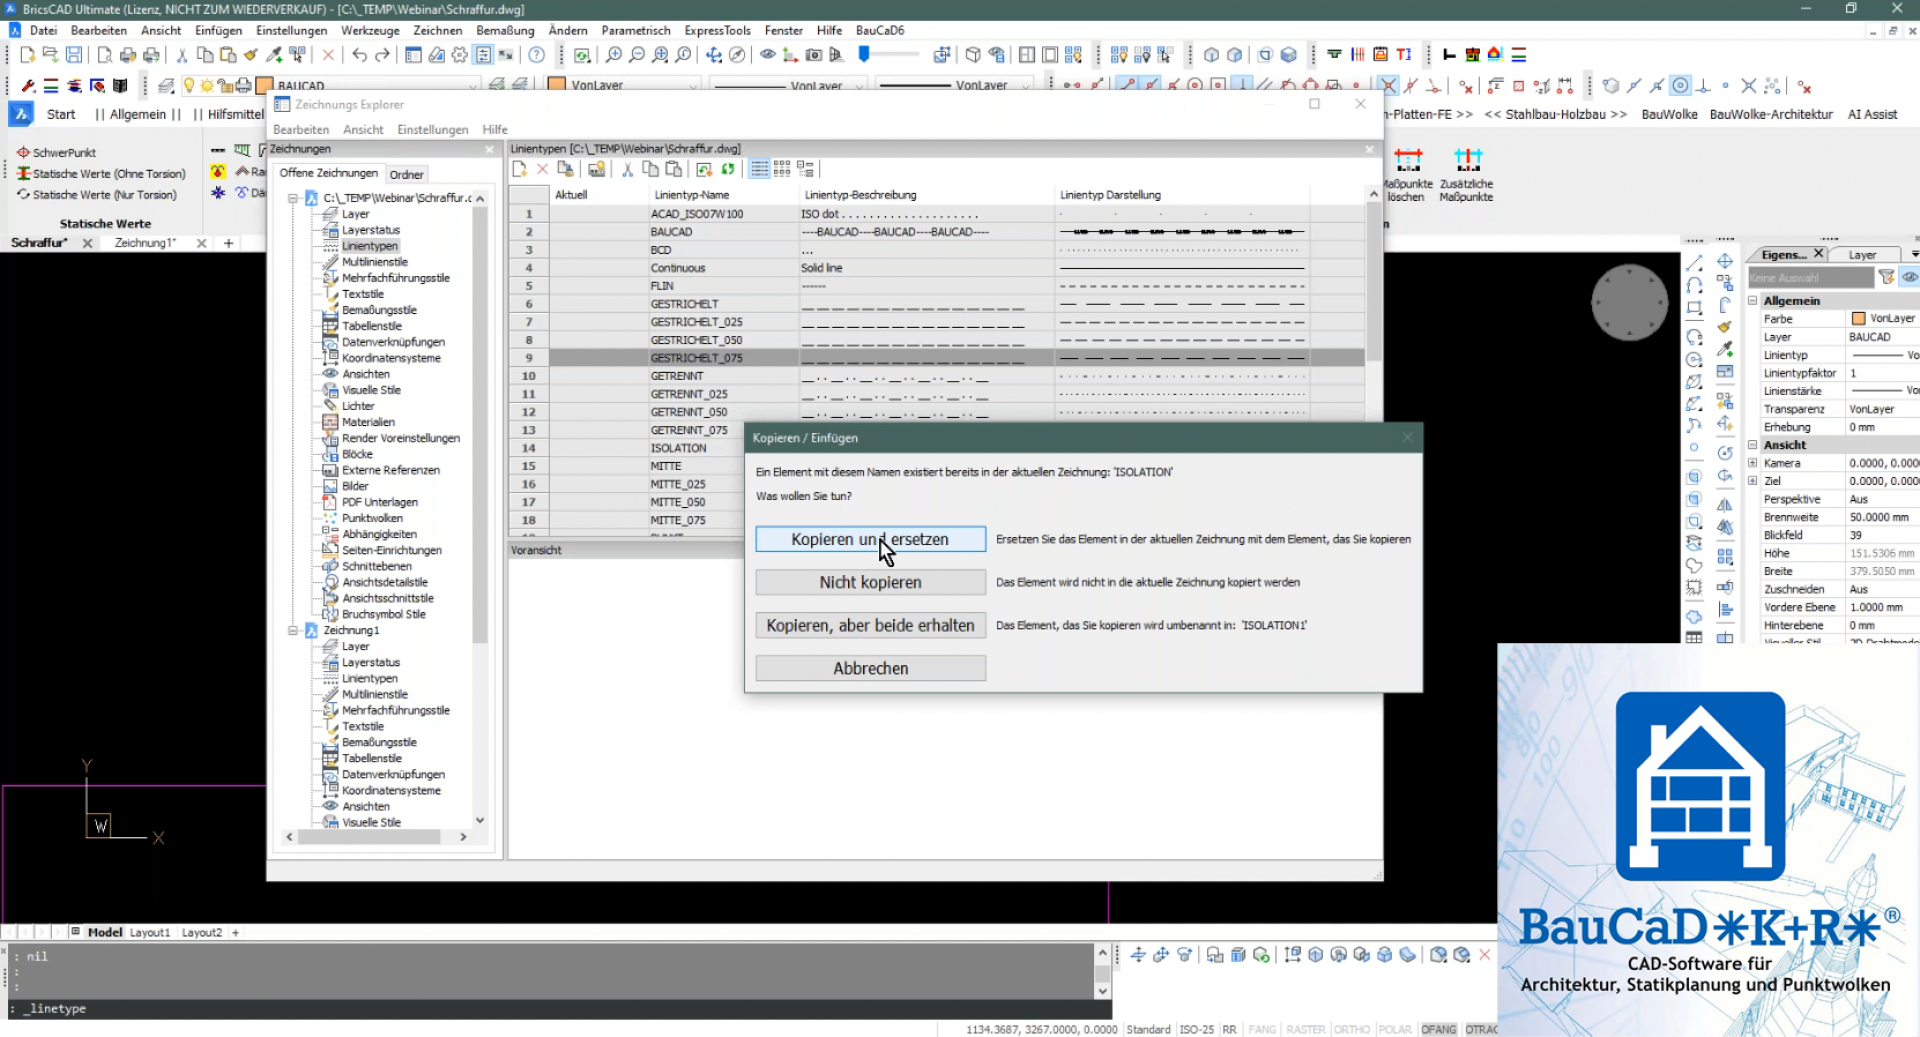Click the Save icon in main toolbar

click(74, 55)
